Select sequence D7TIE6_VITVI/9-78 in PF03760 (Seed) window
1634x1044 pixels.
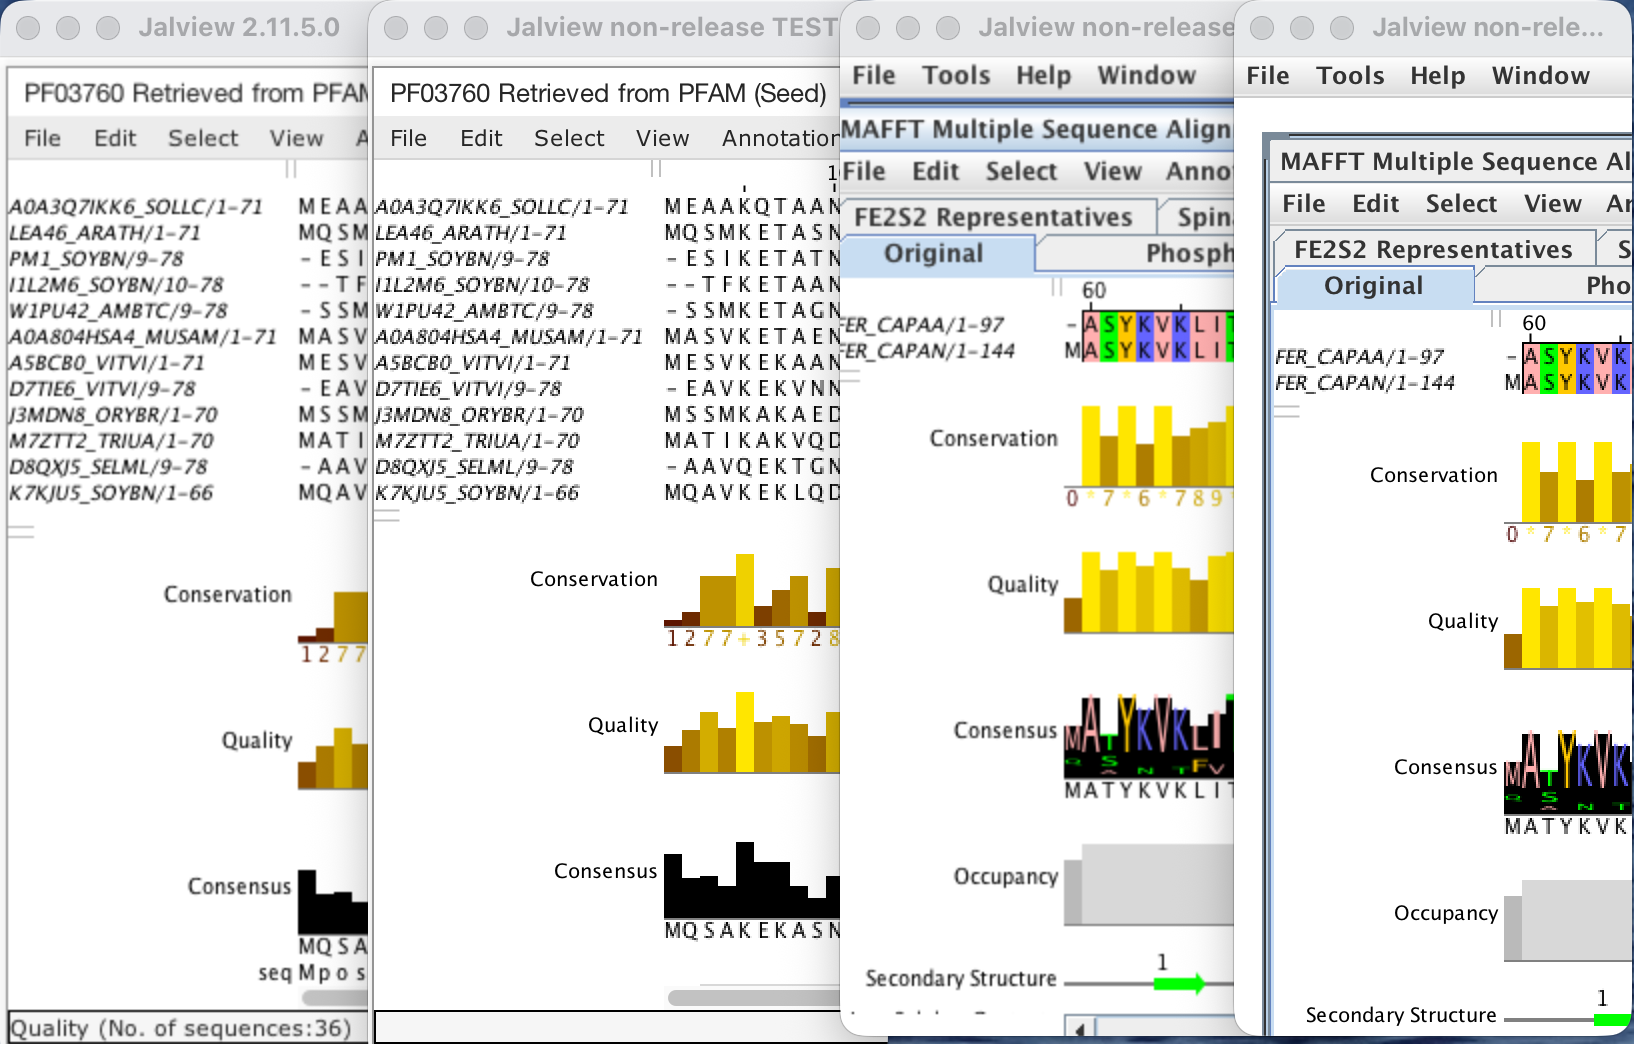click(x=468, y=389)
